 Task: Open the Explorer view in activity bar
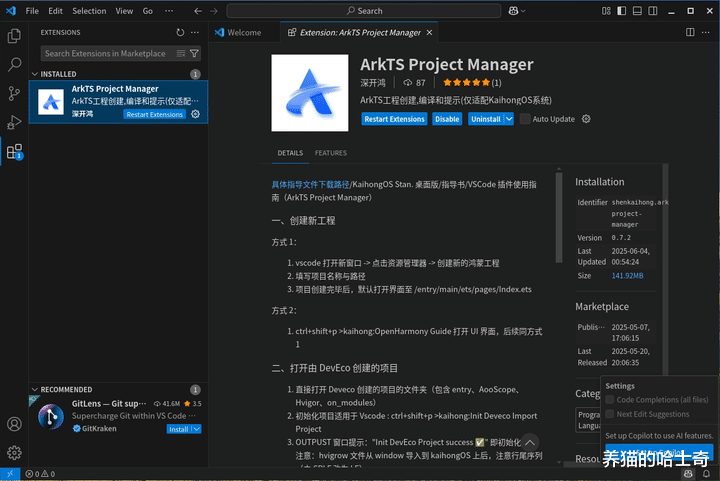(14, 36)
